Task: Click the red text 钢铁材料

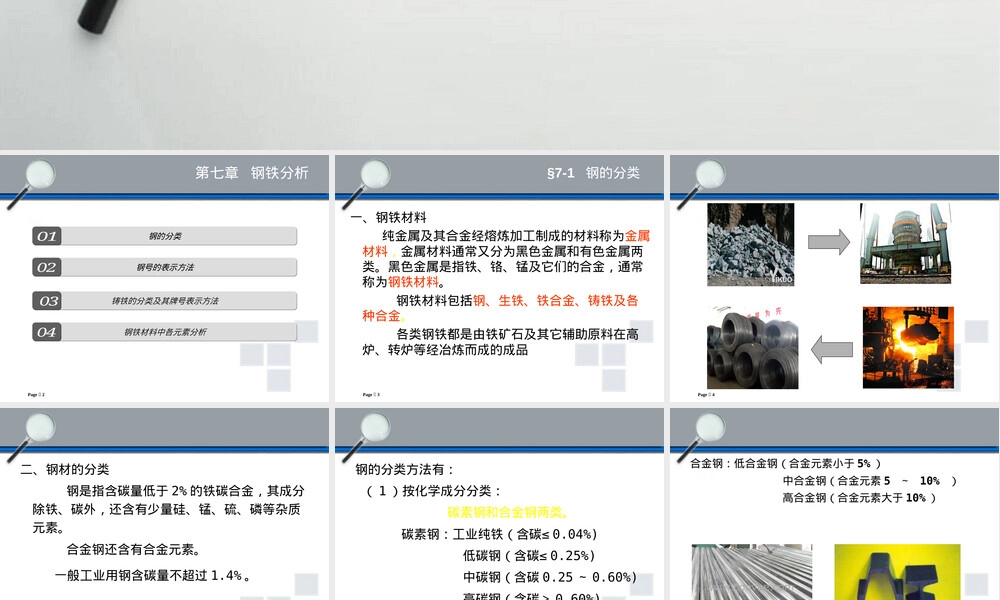Action: (413, 282)
